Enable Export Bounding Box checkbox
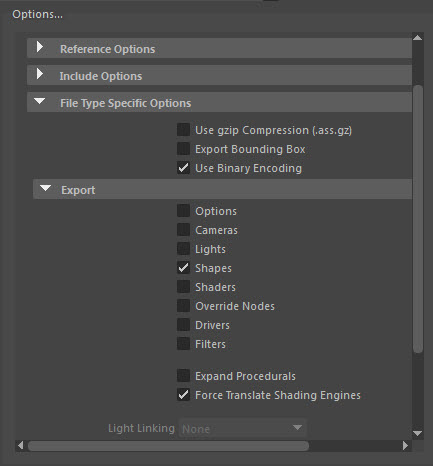The height and width of the screenshot is (466, 433). [183, 149]
